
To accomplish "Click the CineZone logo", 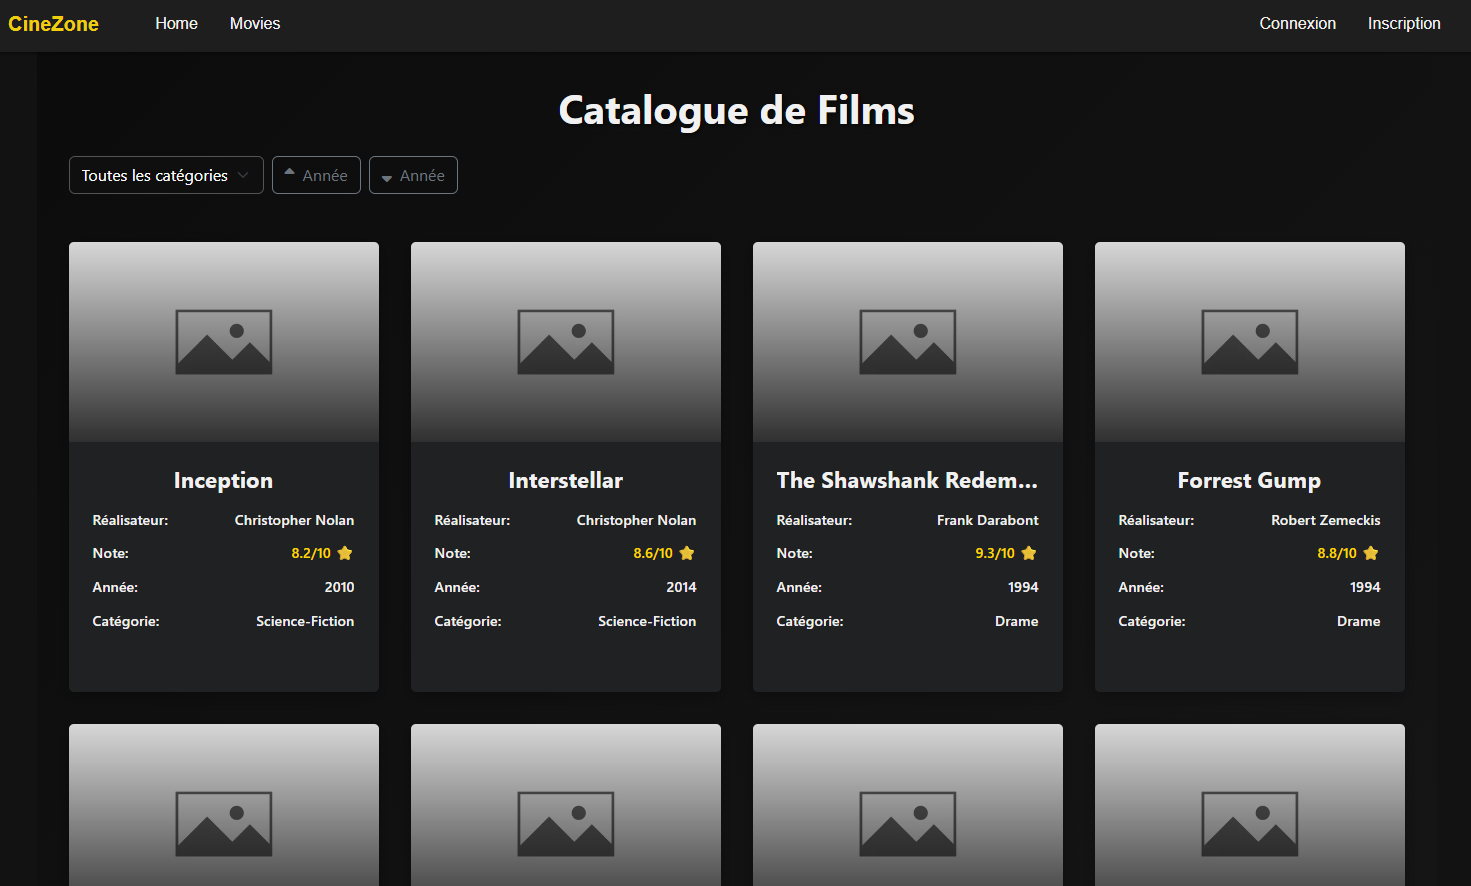I will point(53,24).
